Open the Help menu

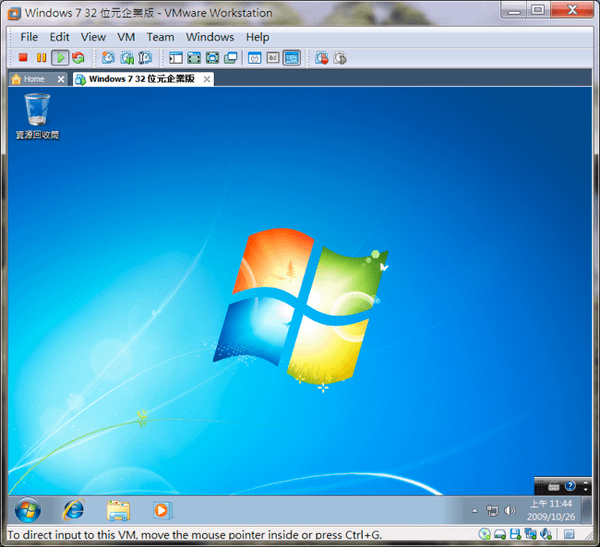pos(258,37)
